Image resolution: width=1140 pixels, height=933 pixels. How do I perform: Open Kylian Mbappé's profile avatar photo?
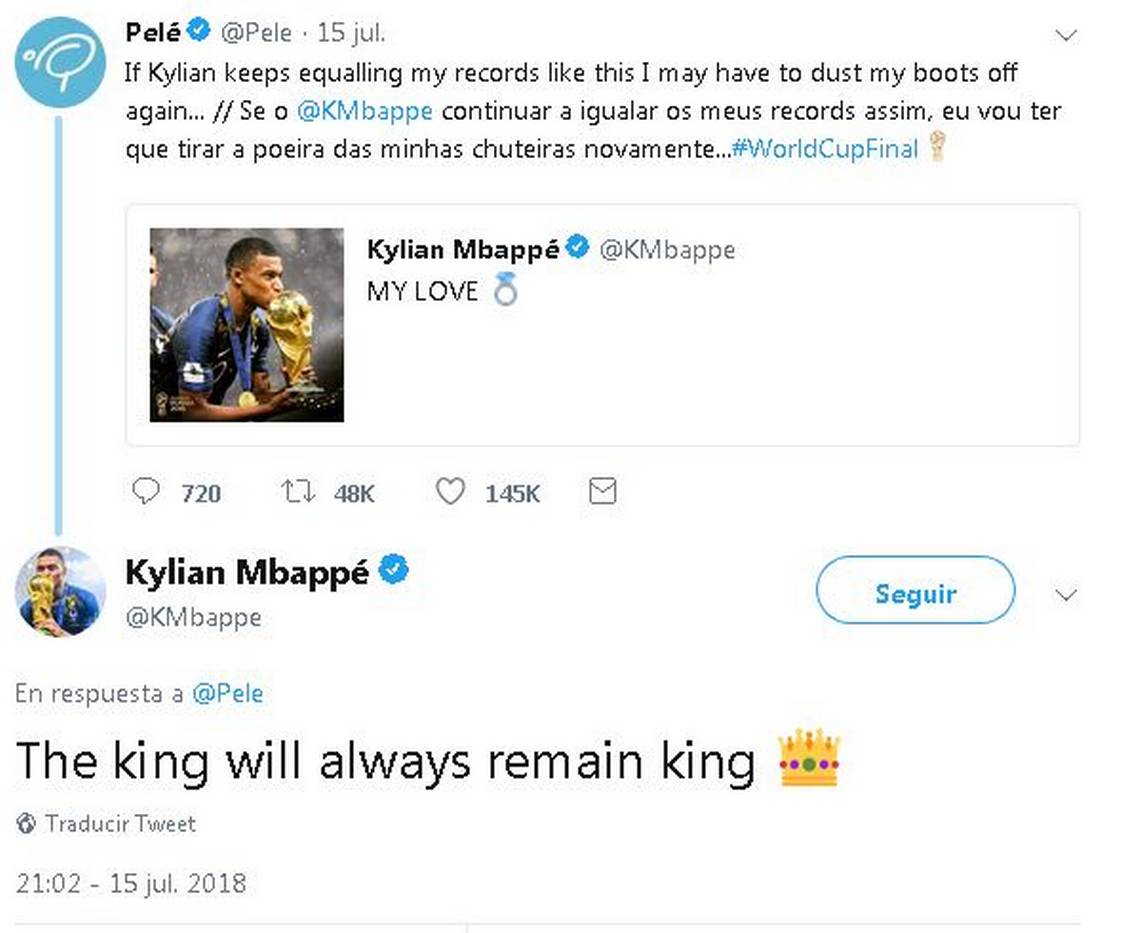60,591
